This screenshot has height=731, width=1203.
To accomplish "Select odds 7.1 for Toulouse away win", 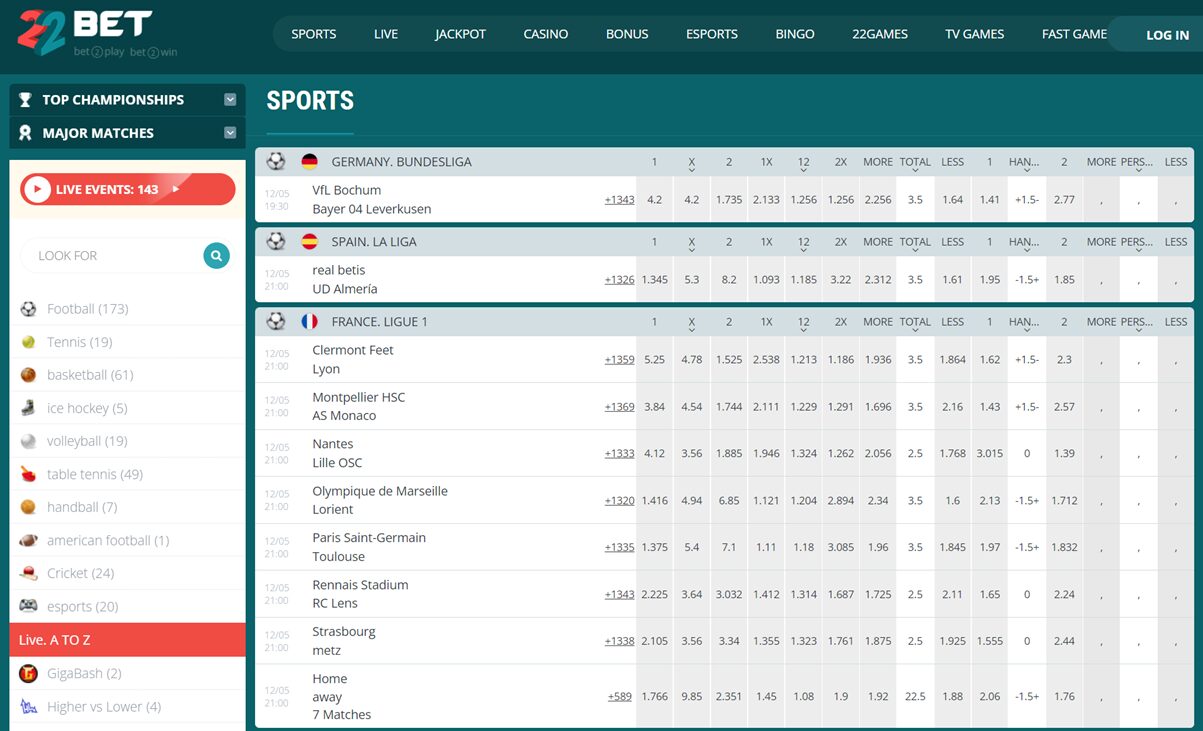I will (x=729, y=547).
